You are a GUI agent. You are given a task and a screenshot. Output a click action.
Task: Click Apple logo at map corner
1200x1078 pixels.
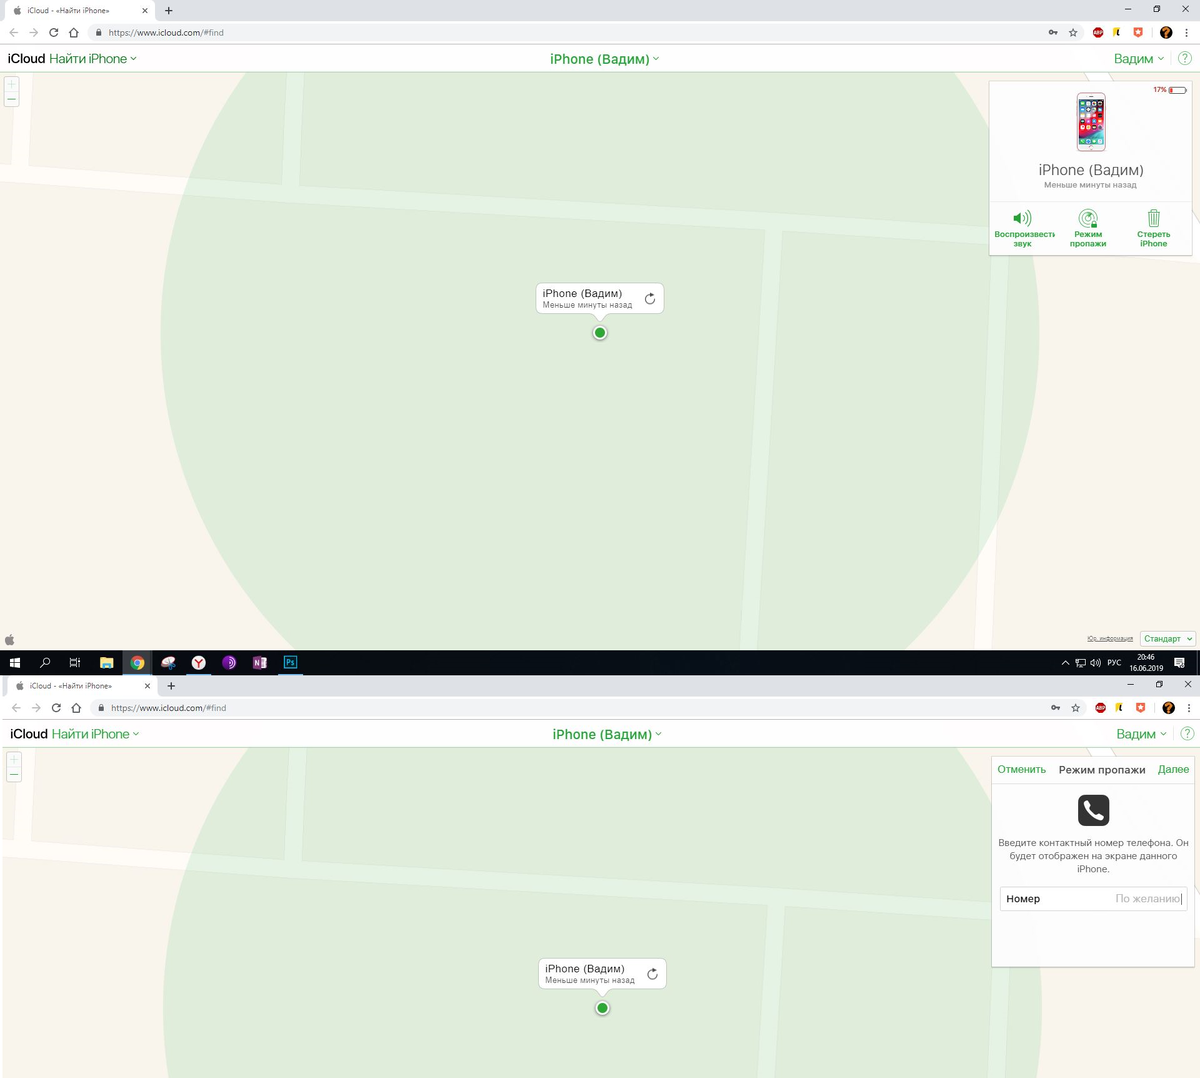(x=10, y=639)
